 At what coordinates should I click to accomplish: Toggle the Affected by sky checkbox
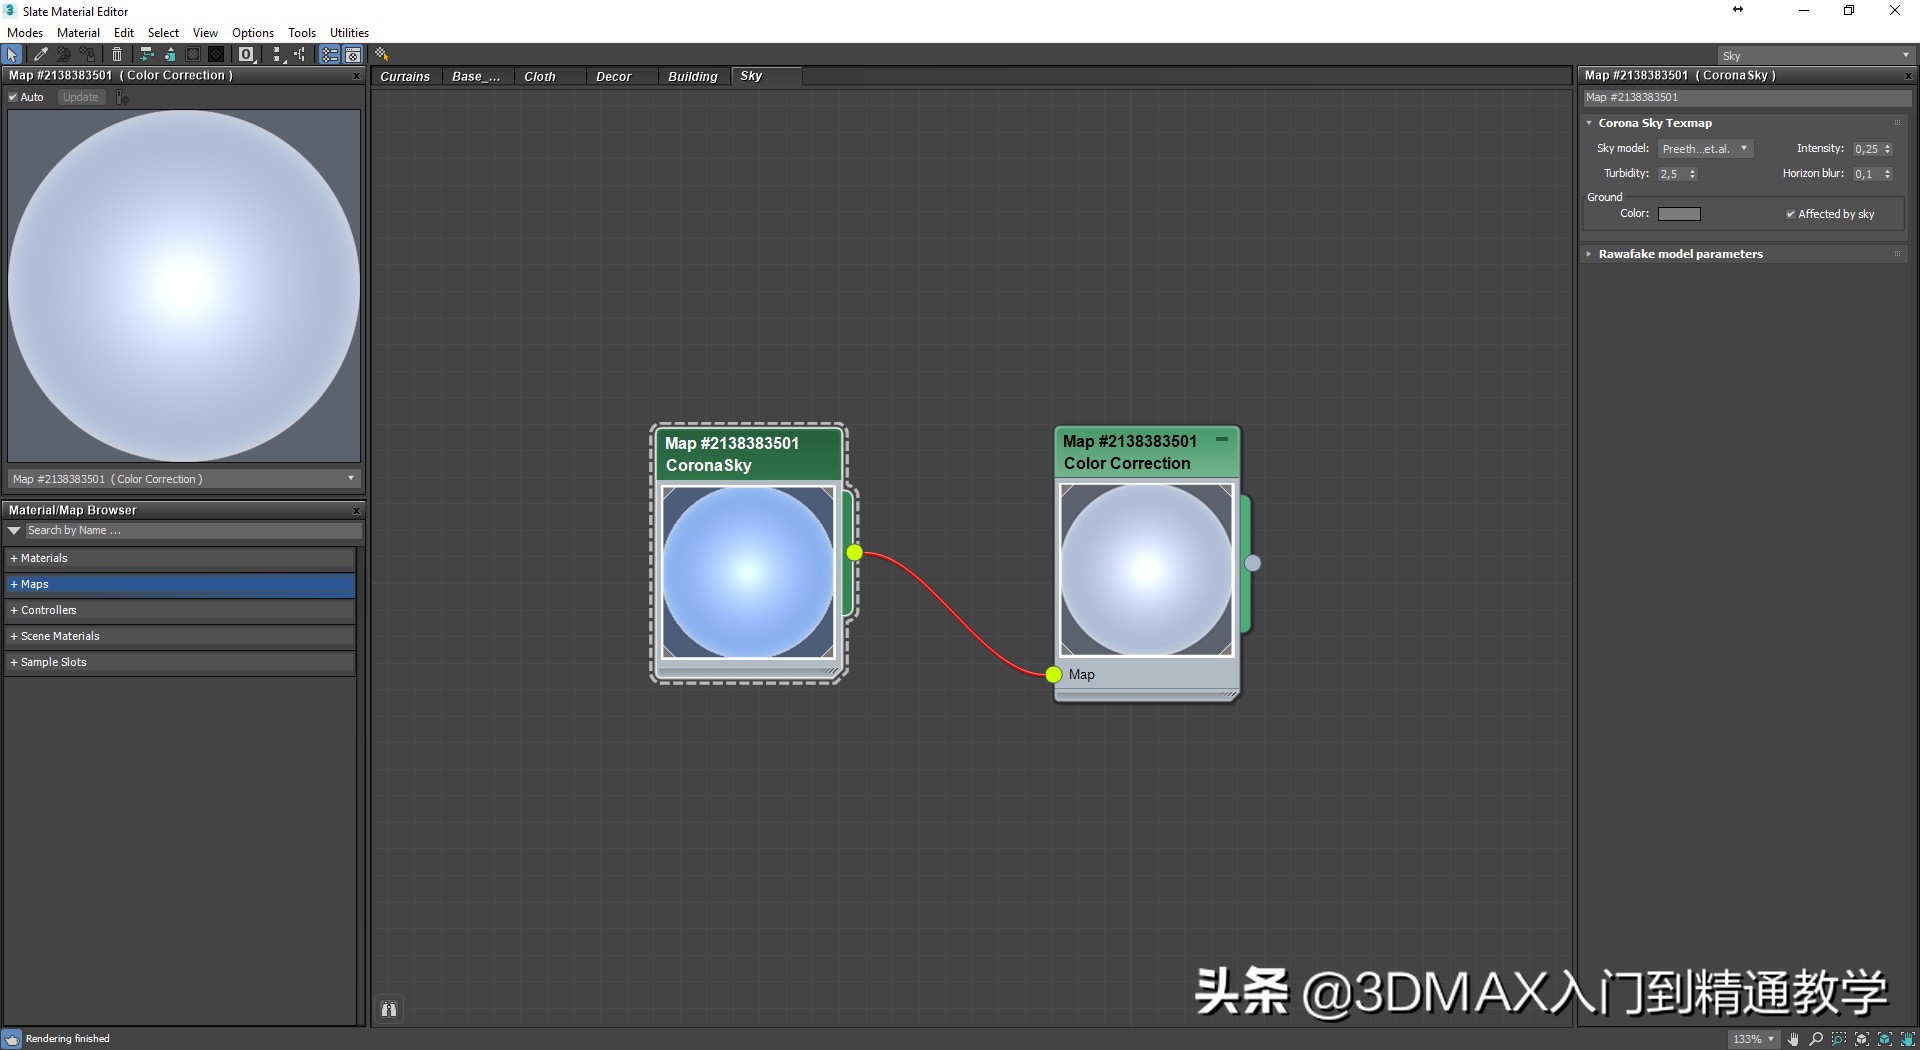pos(1789,213)
